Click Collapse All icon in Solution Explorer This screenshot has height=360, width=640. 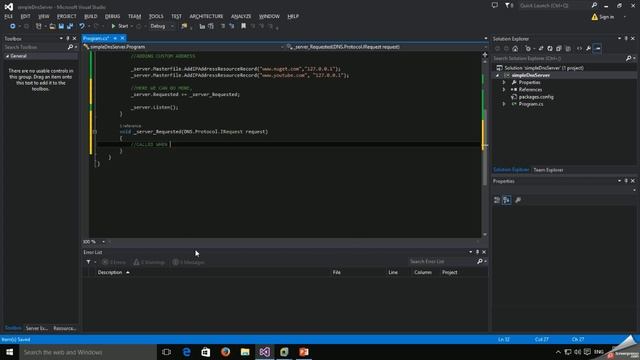click(559, 49)
